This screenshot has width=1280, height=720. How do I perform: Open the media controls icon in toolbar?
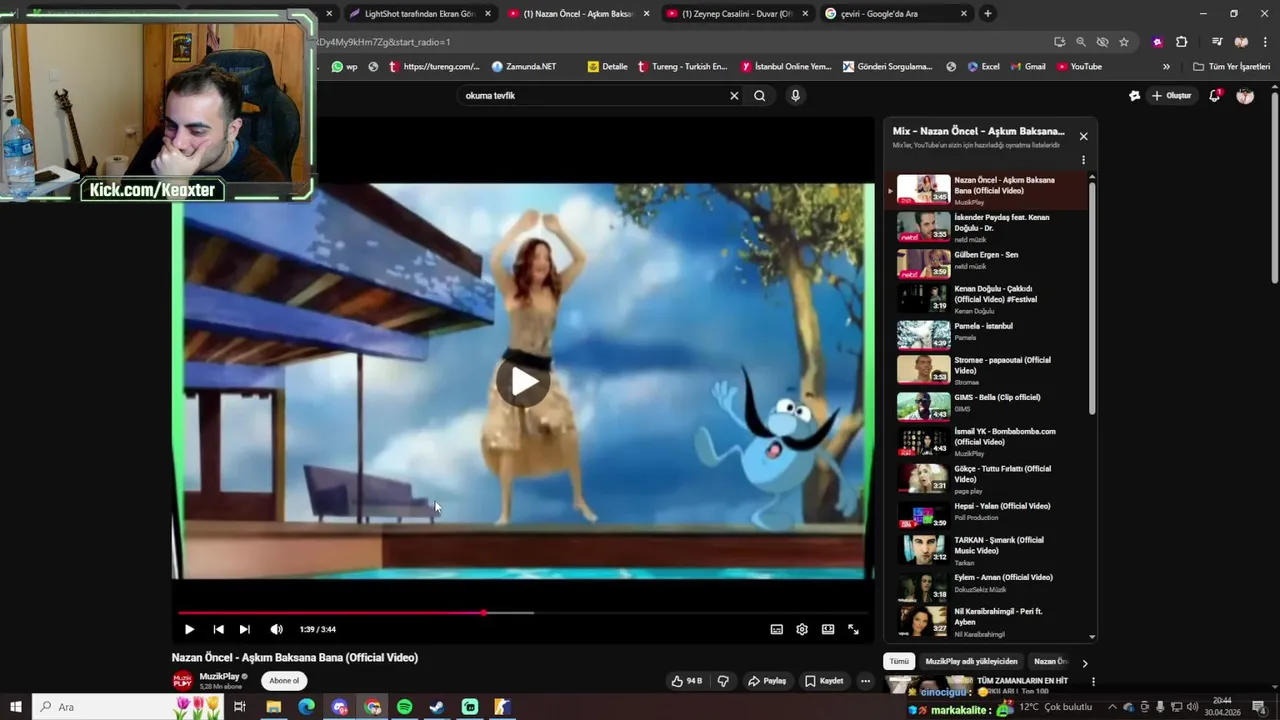[x=1217, y=42]
